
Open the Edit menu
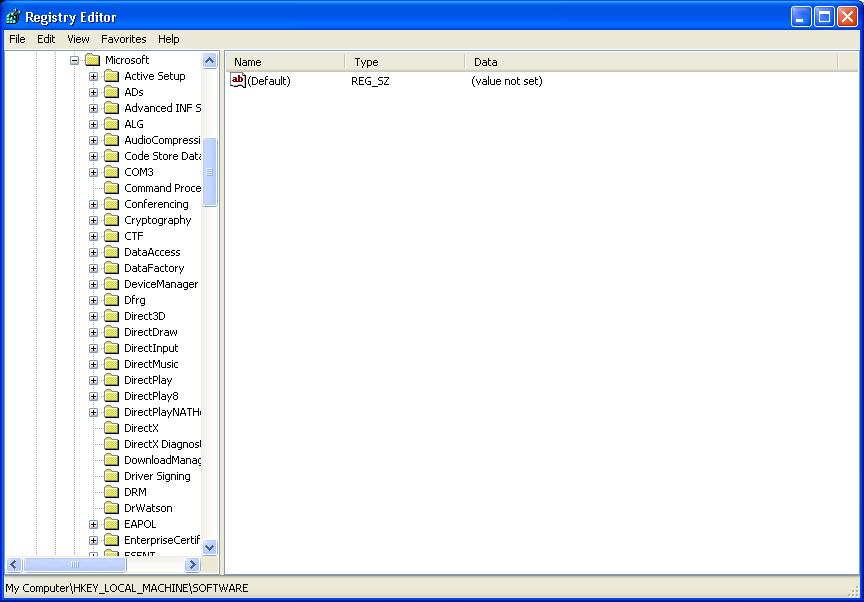tap(46, 39)
